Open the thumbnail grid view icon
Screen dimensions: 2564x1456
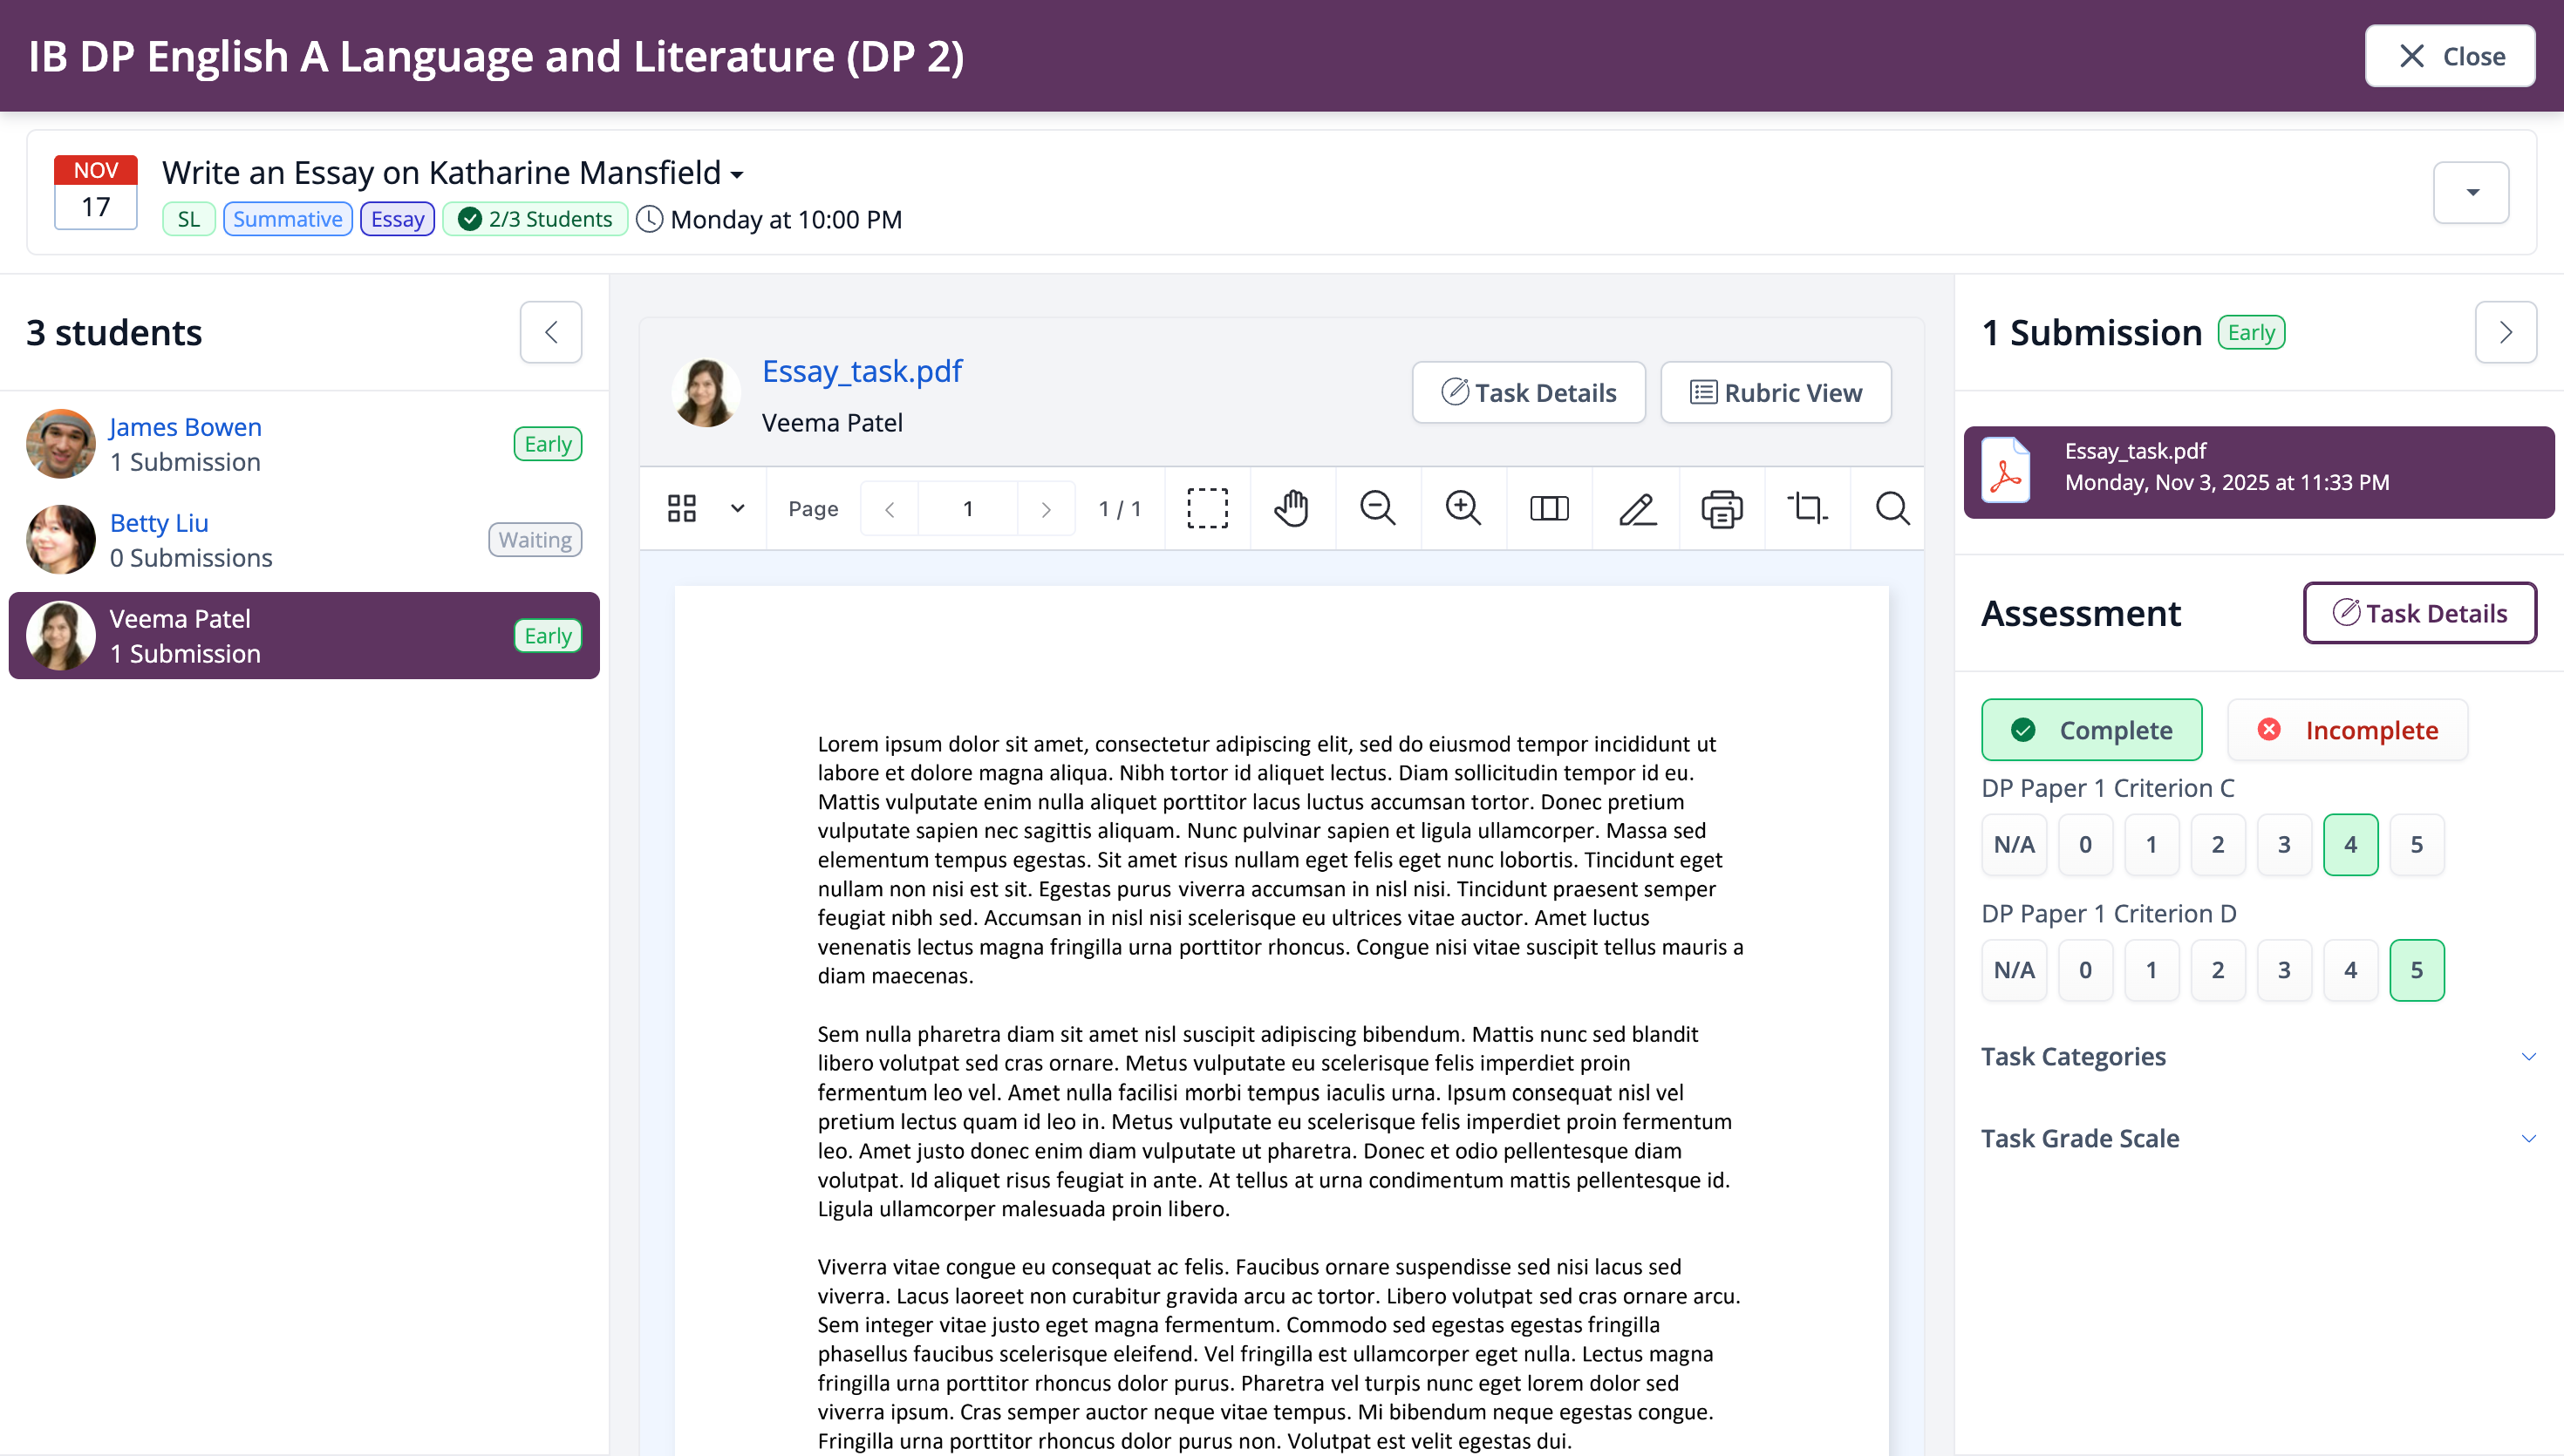(x=682, y=508)
